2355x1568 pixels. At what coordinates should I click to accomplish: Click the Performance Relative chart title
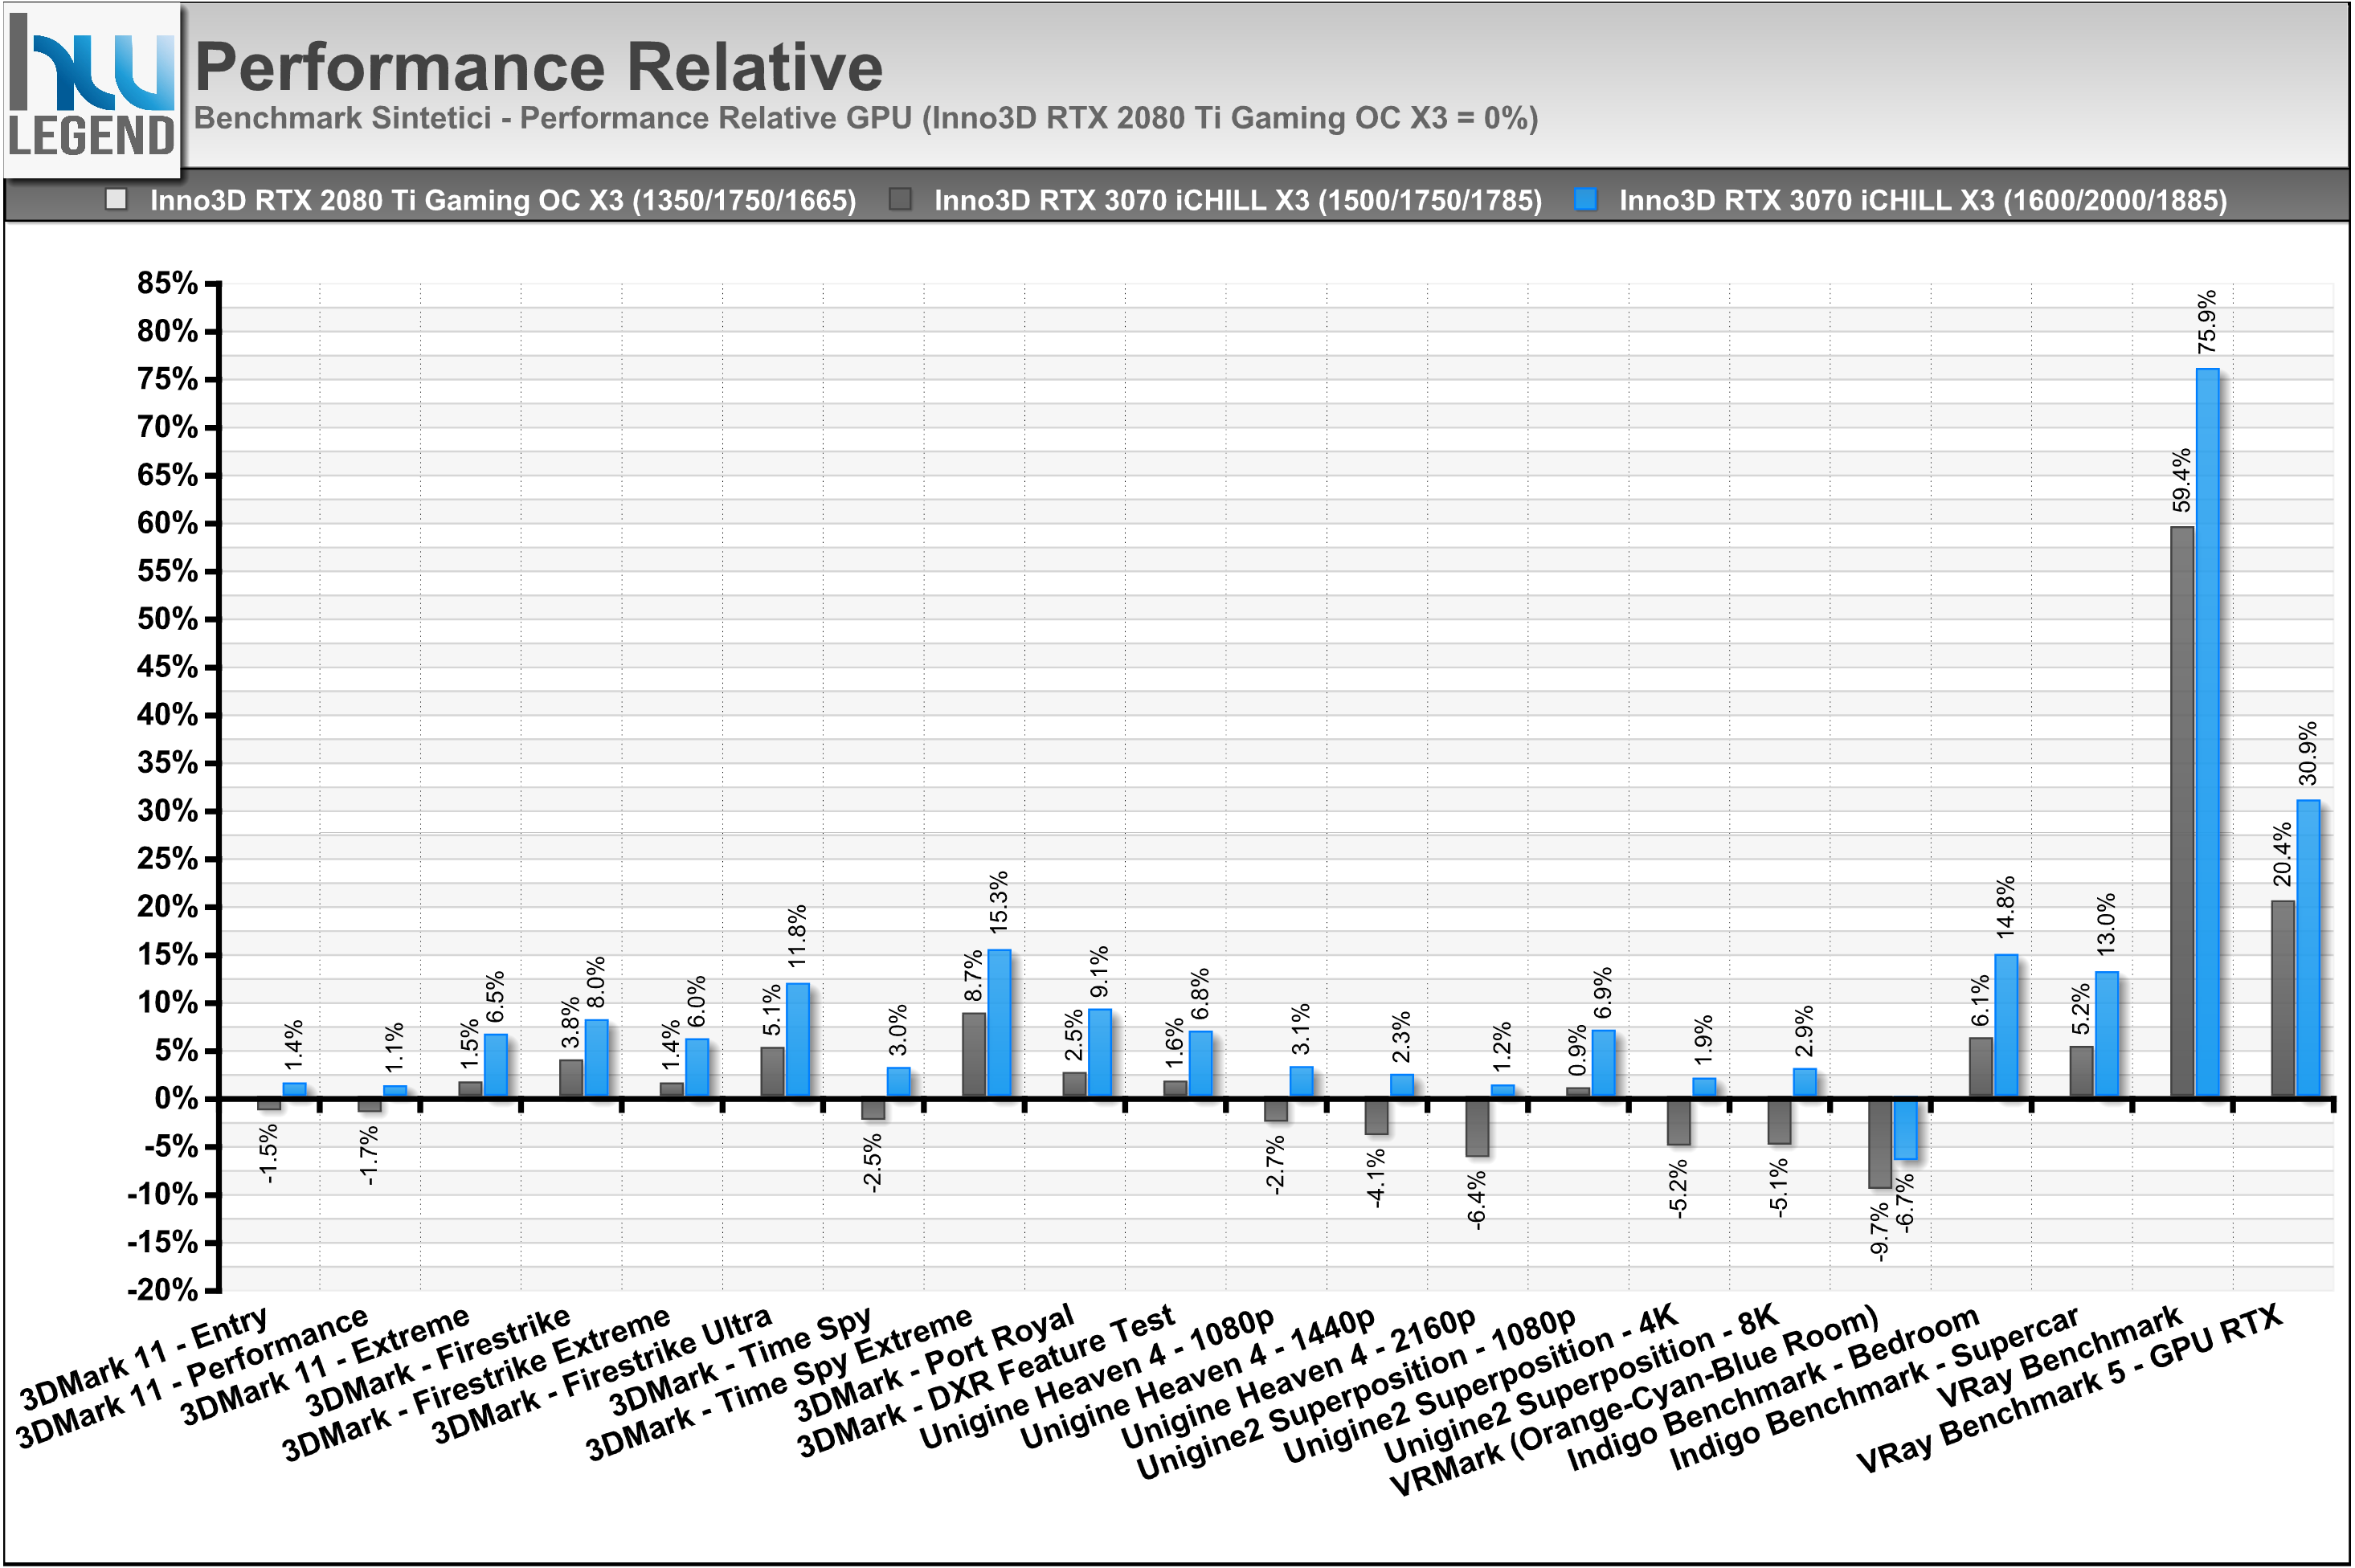[x=539, y=67]
